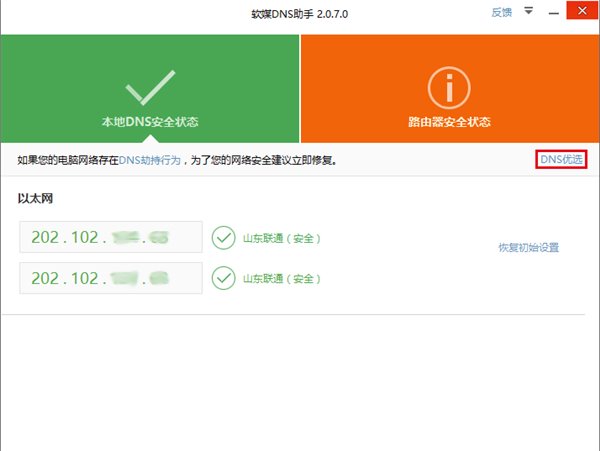Click the 202 octet in second DNS field
600x451 pixels.
46,279
